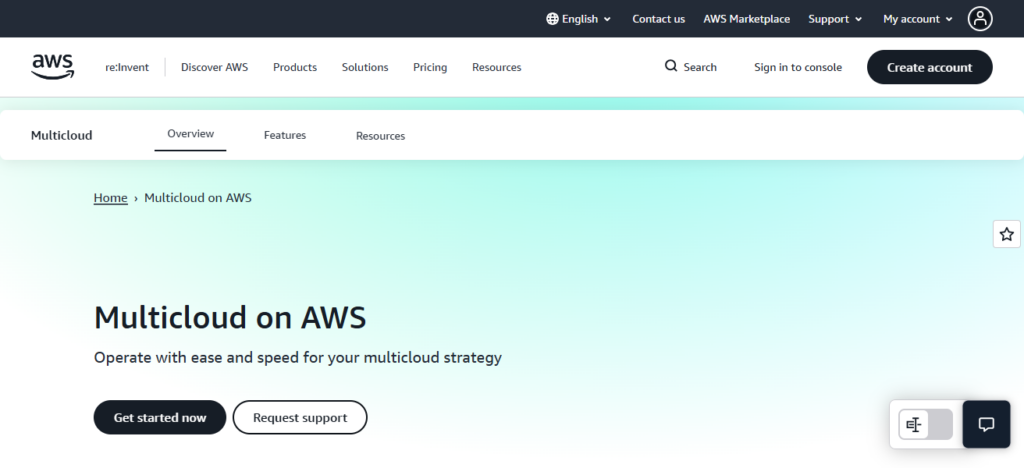Click the Create account button
Screen dimensions: 1024x468
point(929,67)
